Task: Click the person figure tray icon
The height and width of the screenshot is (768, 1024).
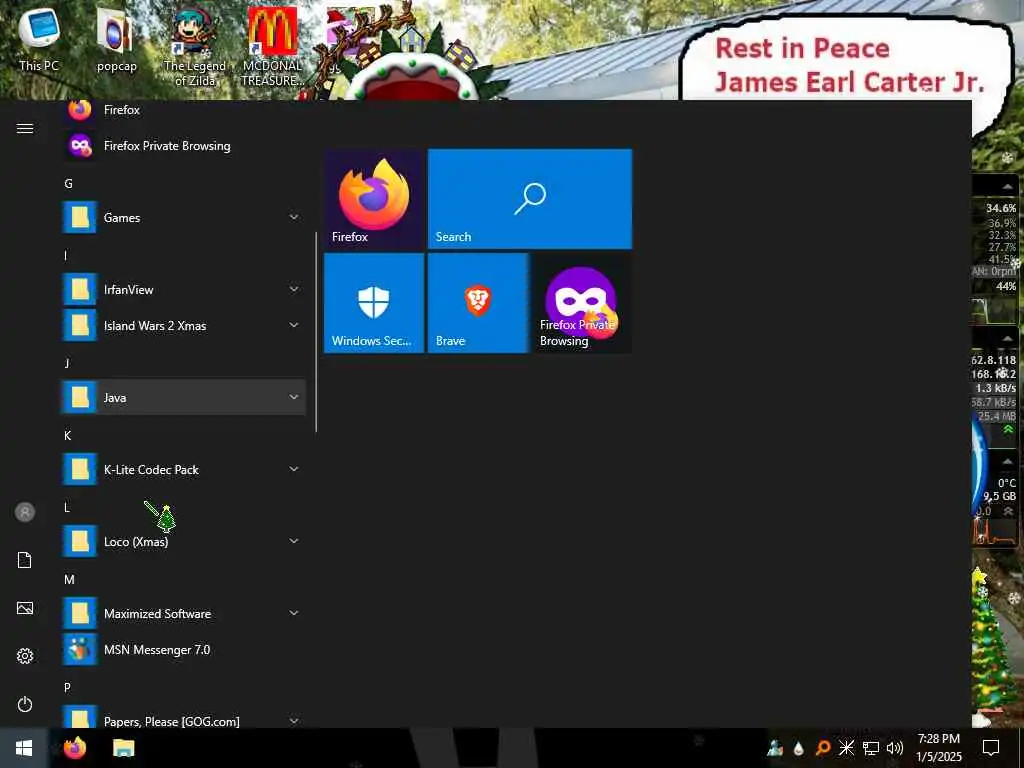Action: tap(775, 748)
